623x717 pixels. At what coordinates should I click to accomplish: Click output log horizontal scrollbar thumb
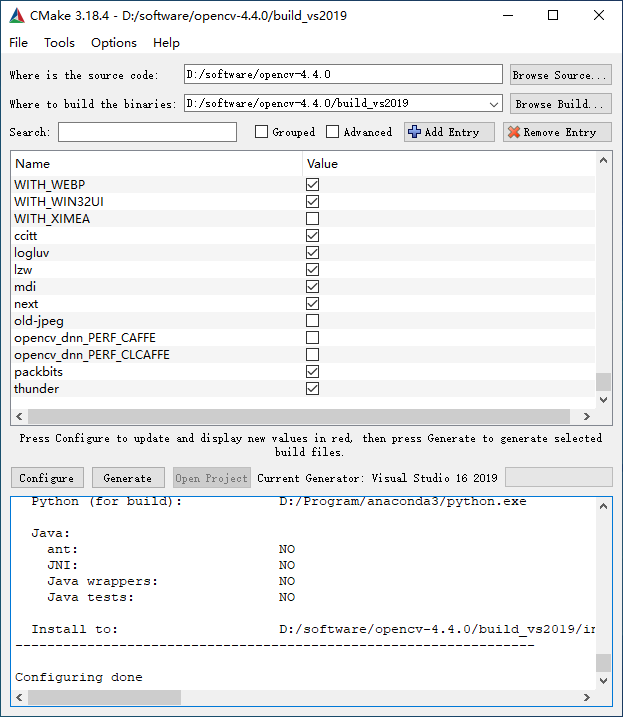(104, 697)
